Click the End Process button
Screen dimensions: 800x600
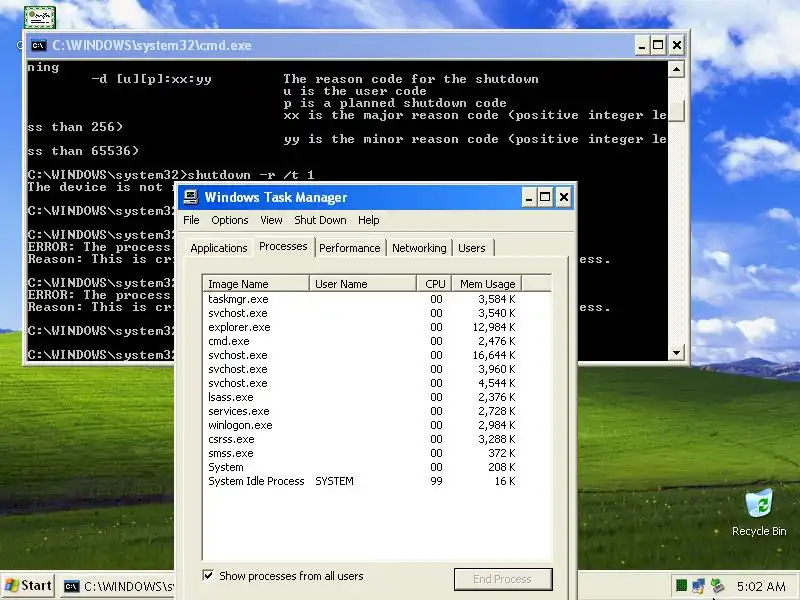(x=503, y=579)
